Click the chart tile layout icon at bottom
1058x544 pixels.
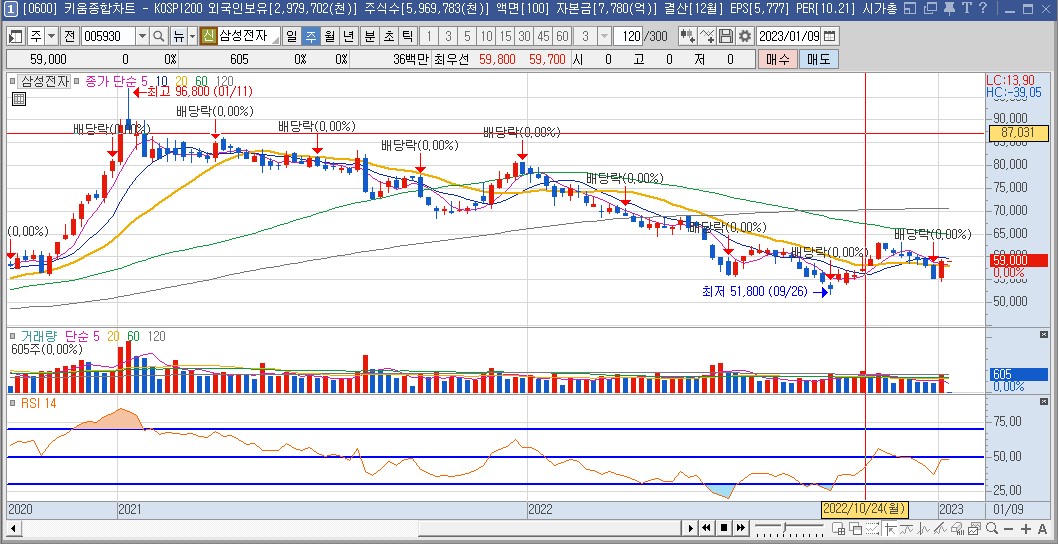[x=839, y=528]
